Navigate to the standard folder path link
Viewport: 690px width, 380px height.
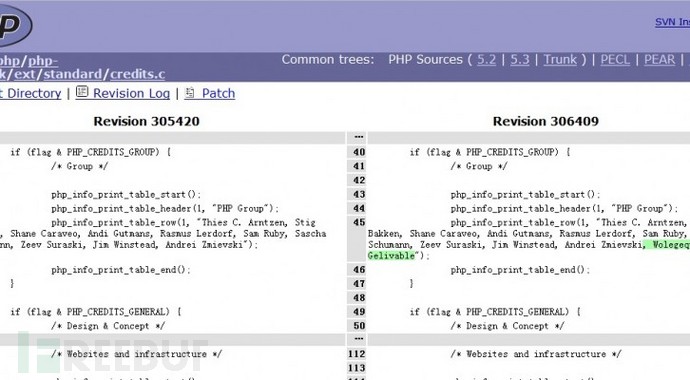point(73,74)
